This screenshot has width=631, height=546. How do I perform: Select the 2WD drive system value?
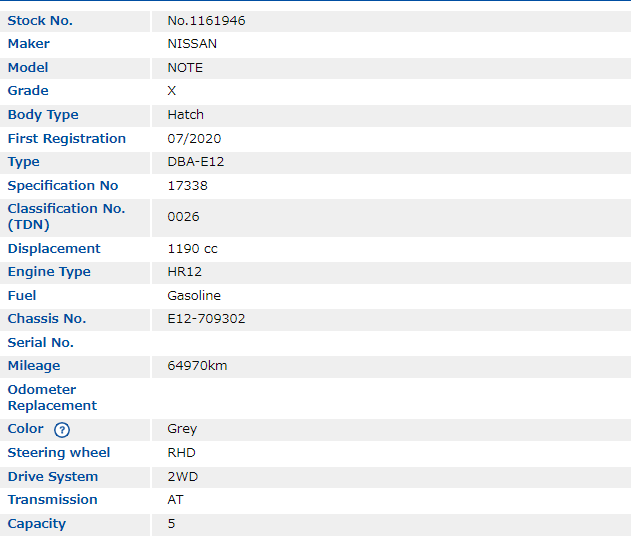(x=182, y=477)
